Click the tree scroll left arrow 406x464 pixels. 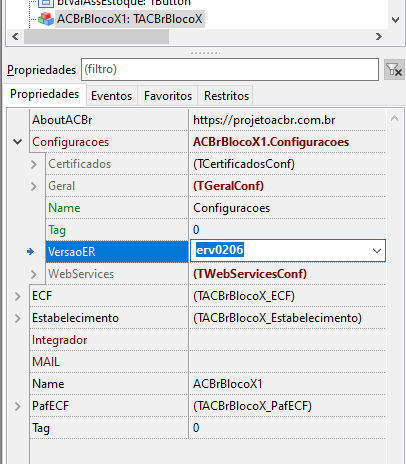(x=15, y=36)
